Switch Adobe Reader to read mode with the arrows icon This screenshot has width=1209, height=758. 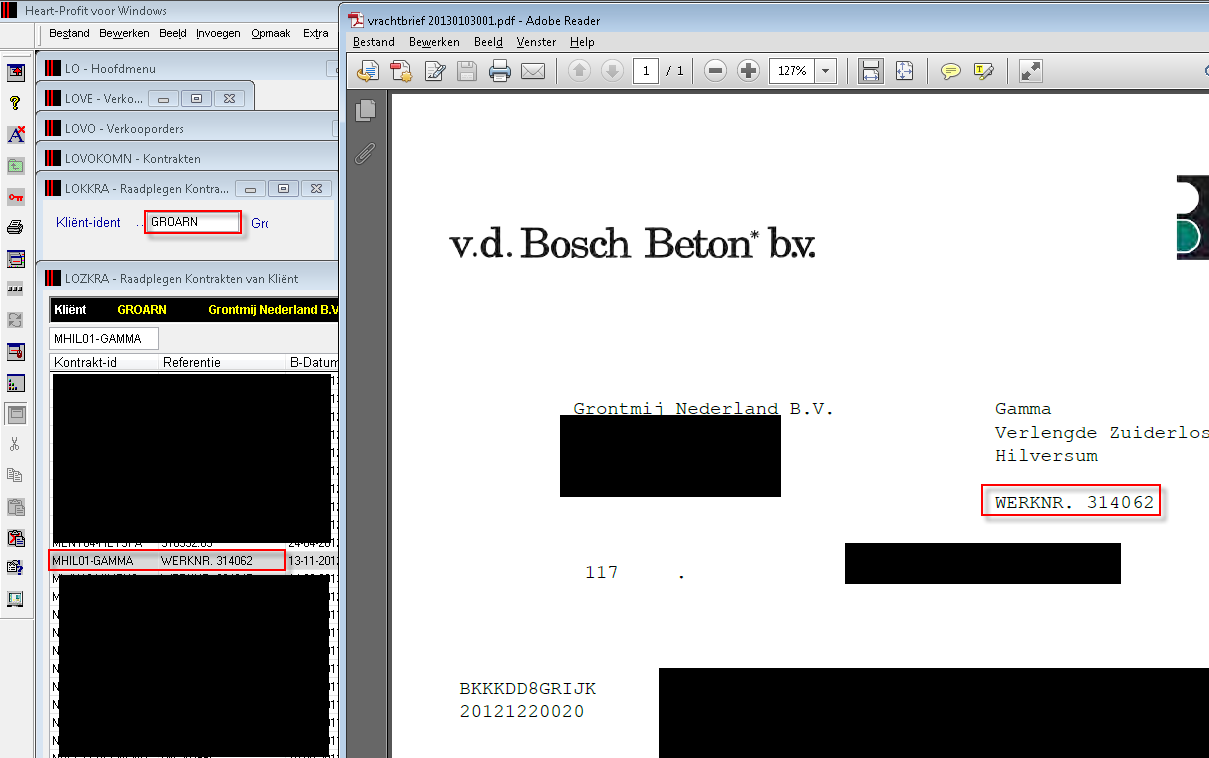tap(1031, 71)
